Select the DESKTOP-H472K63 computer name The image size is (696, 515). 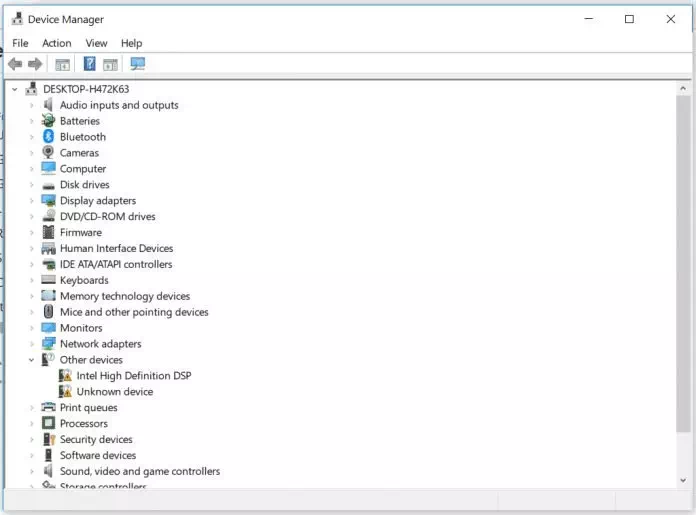pos(86,89)
